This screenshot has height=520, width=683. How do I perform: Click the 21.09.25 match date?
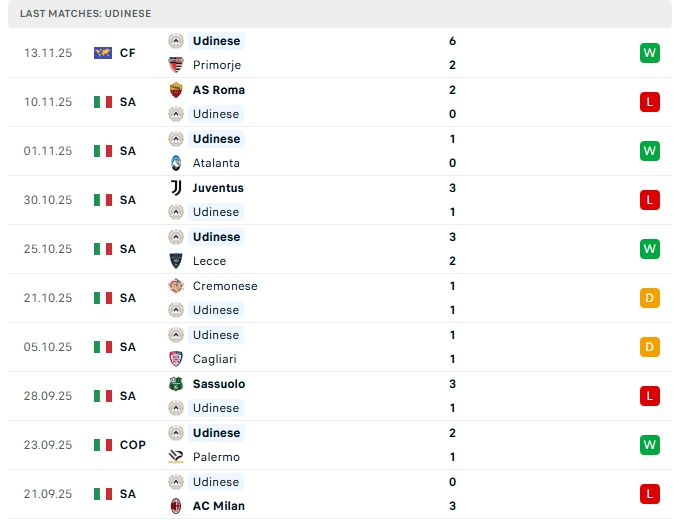pyautogui.click(x=48, y=494)
